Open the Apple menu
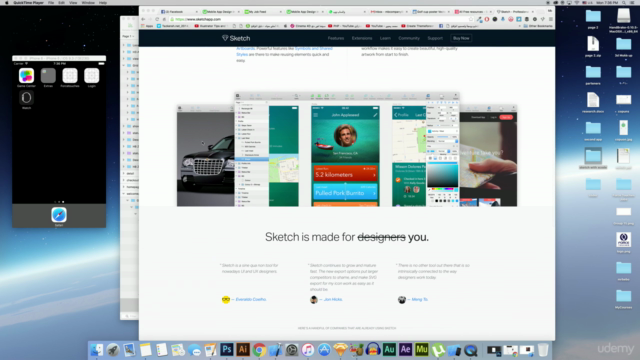 [6, 2]
